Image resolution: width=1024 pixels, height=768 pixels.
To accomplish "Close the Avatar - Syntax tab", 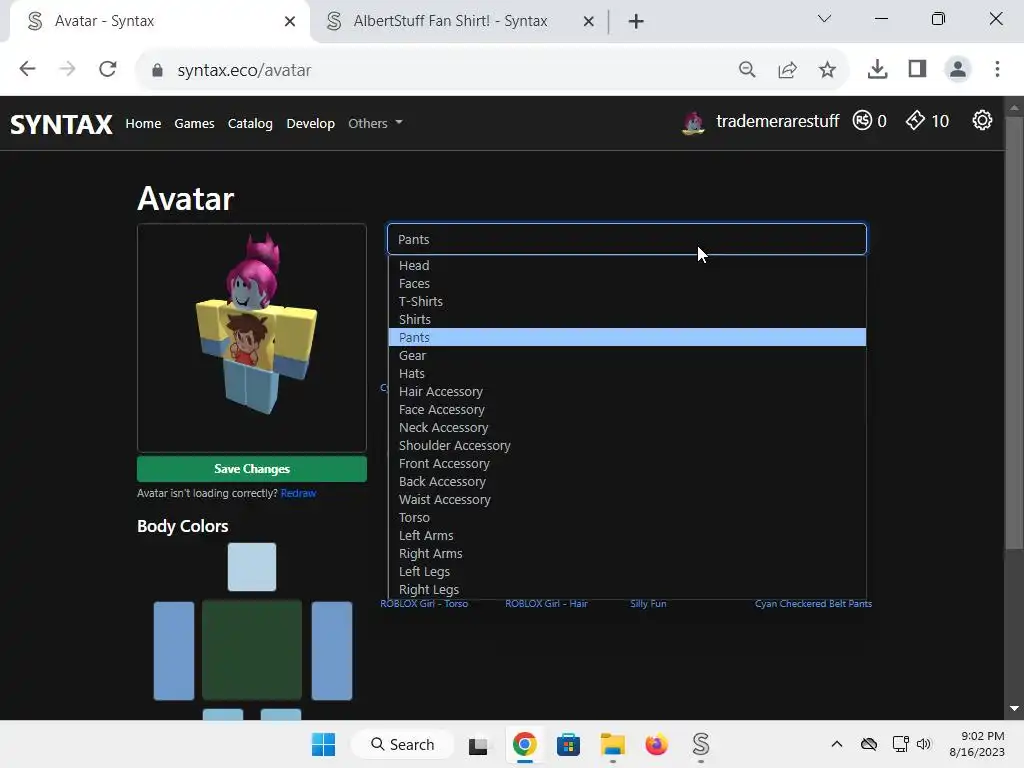I will point(290,22).
